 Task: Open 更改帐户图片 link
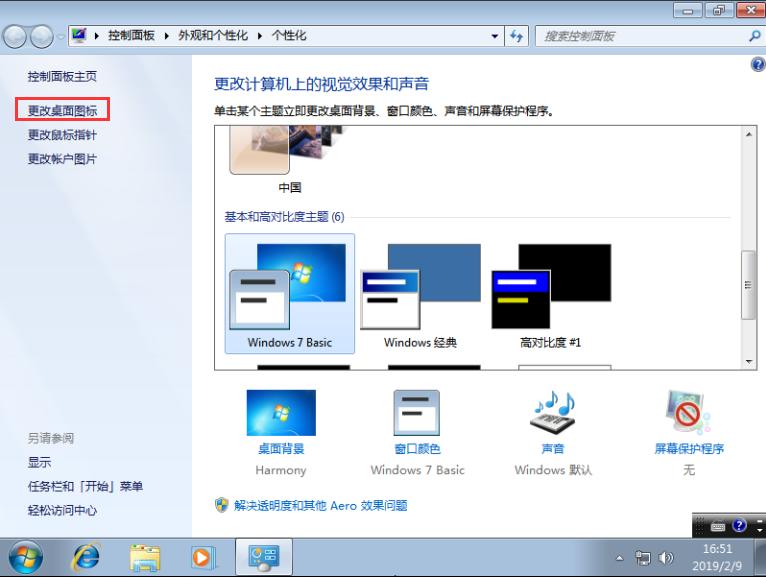[63, 159]
